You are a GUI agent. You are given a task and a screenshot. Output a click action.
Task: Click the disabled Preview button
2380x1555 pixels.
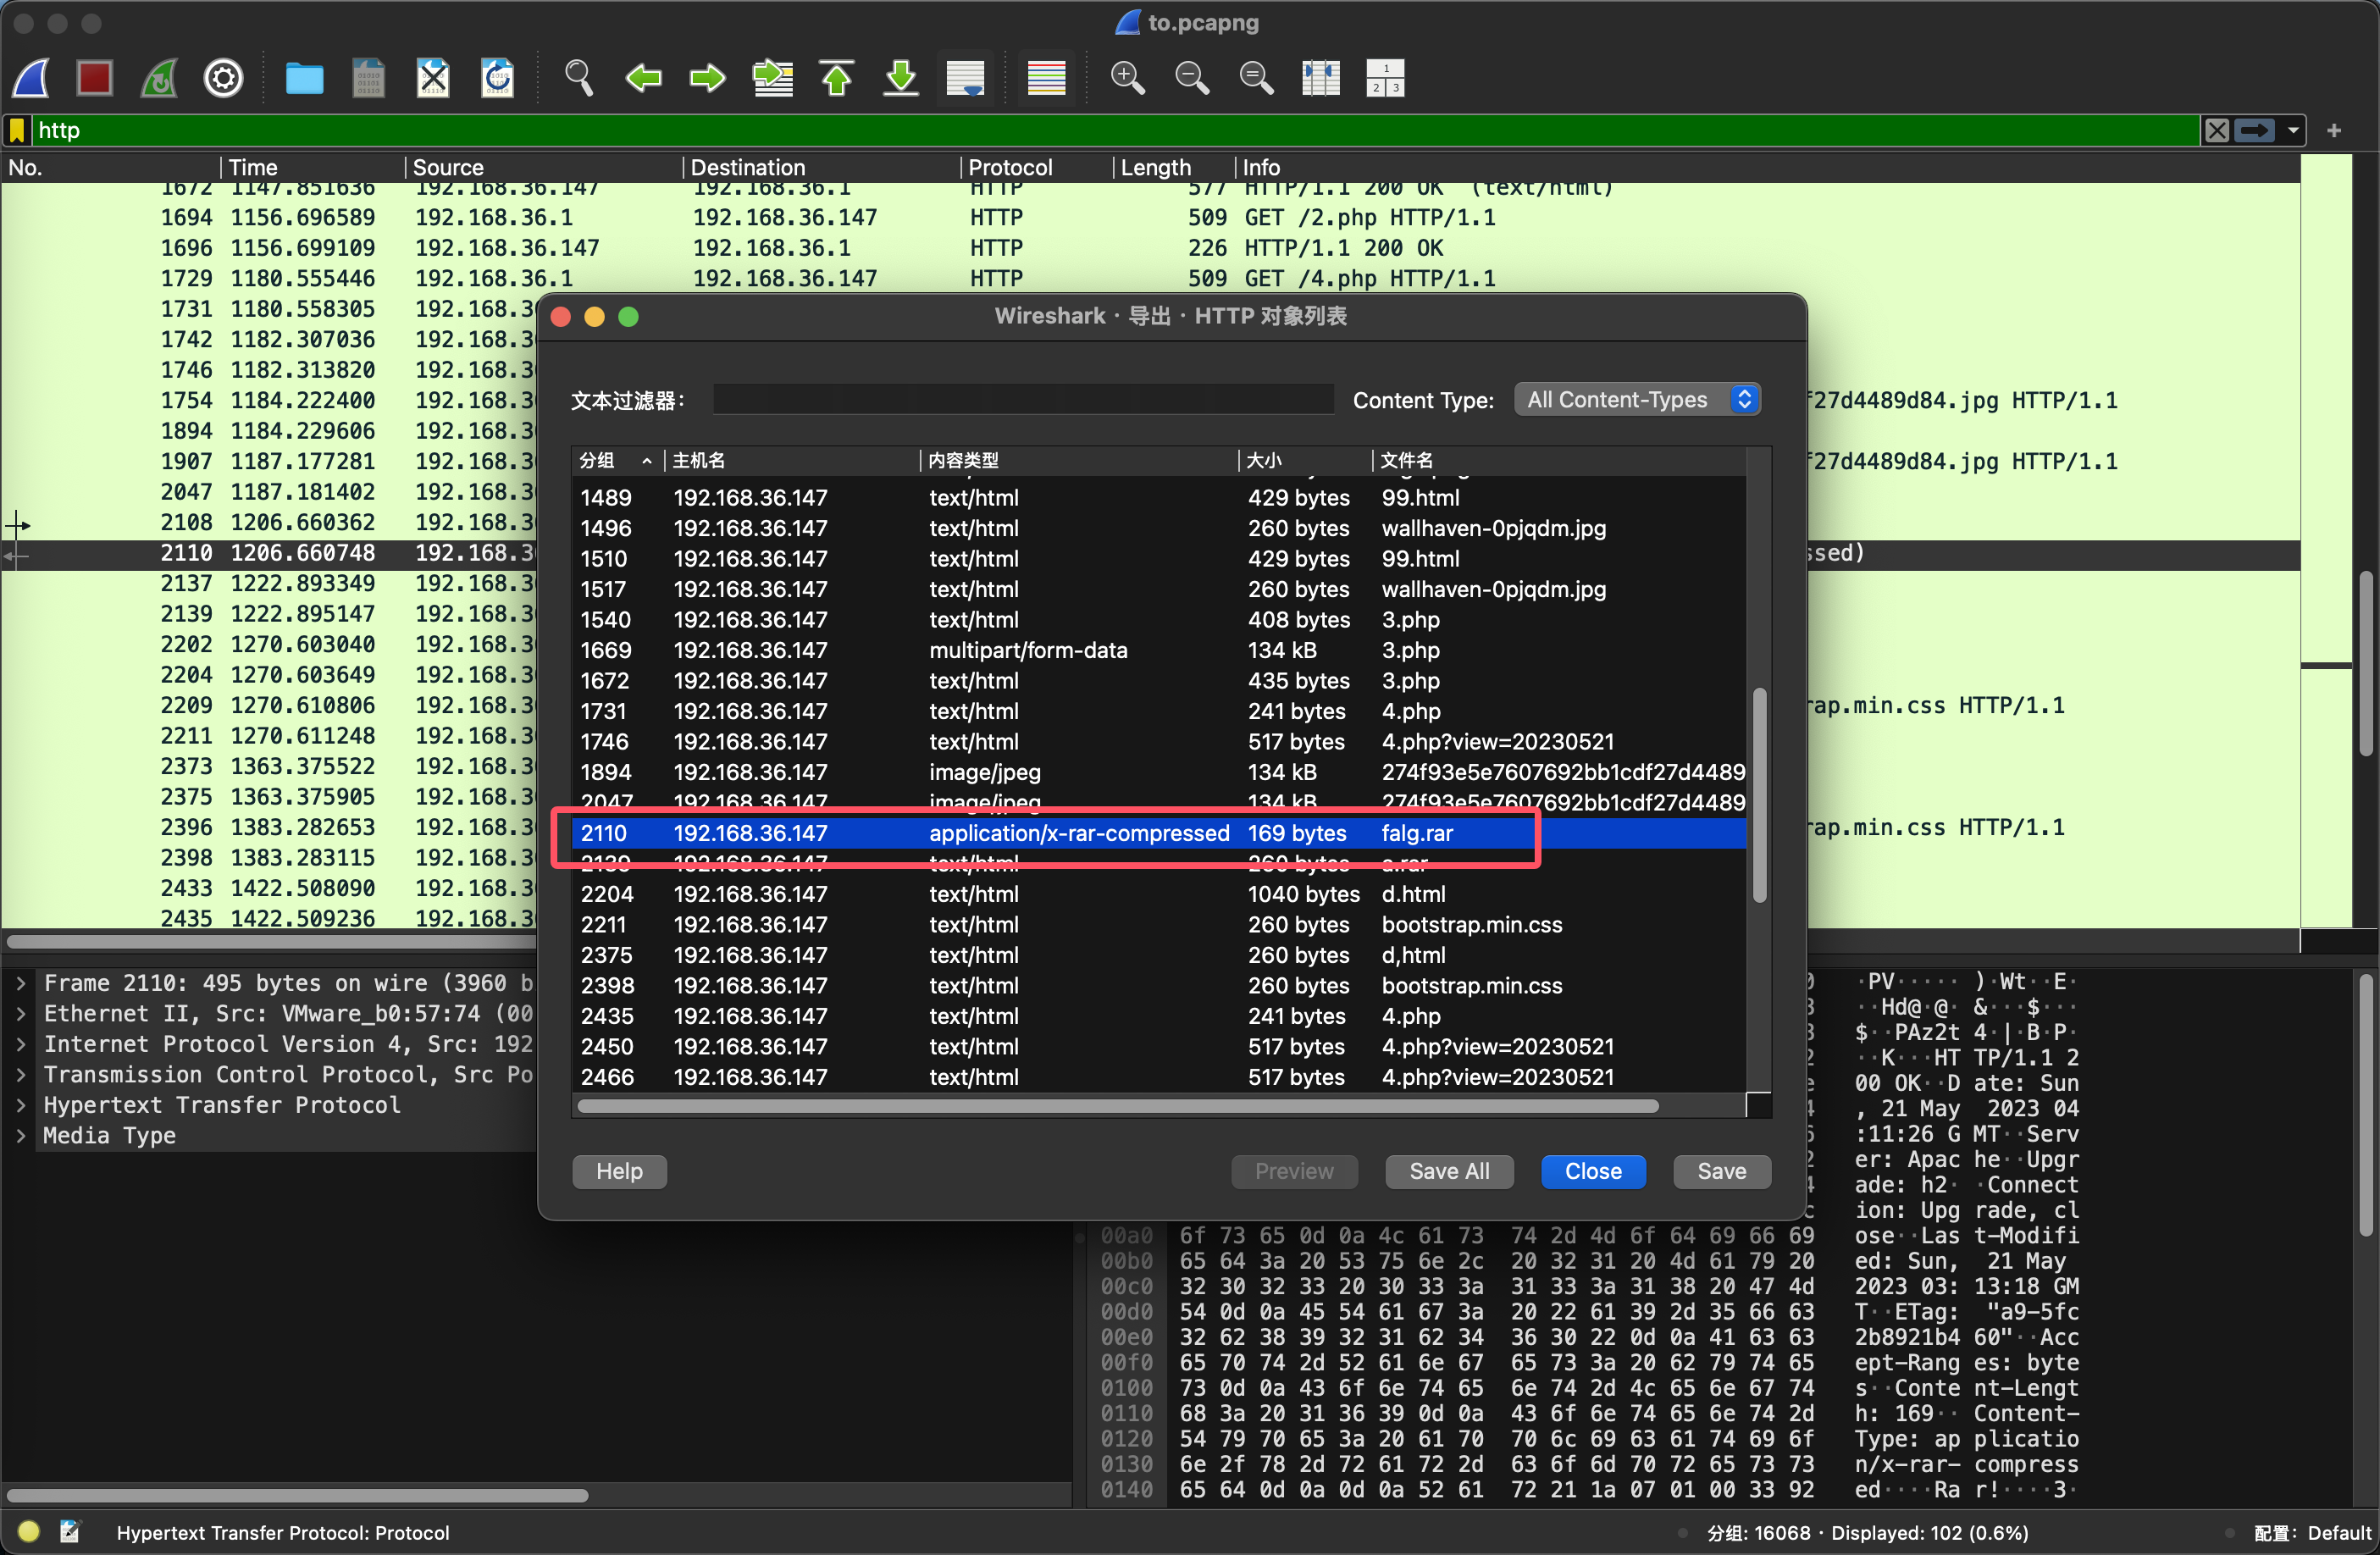pos(1294,1171)
